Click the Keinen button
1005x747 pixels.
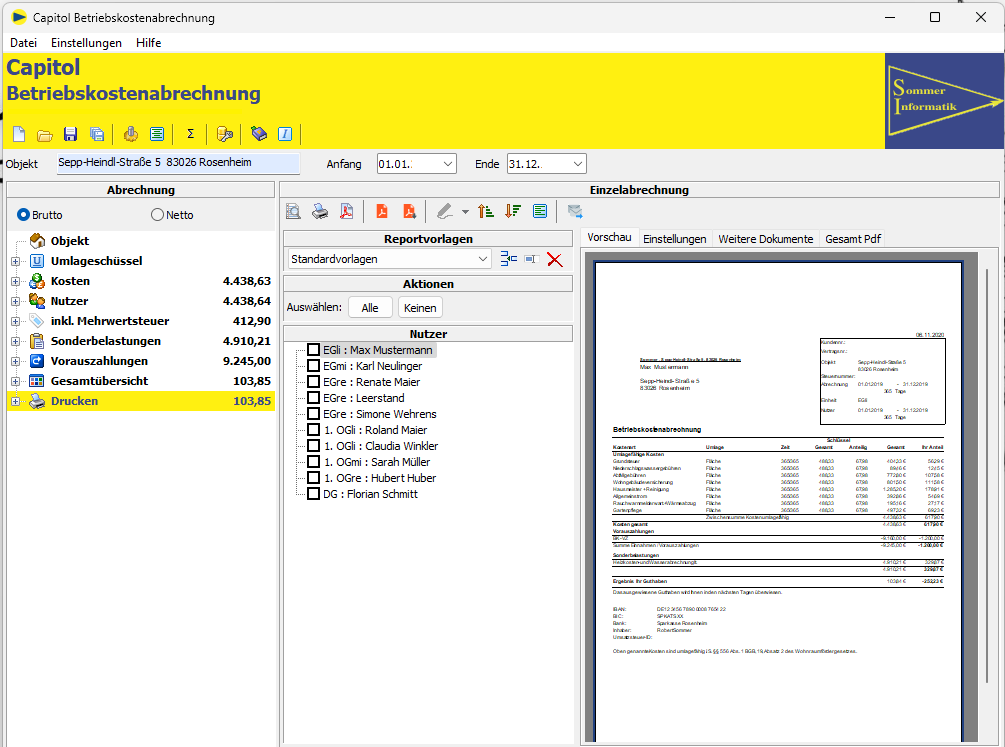click(x=420, y=308)
